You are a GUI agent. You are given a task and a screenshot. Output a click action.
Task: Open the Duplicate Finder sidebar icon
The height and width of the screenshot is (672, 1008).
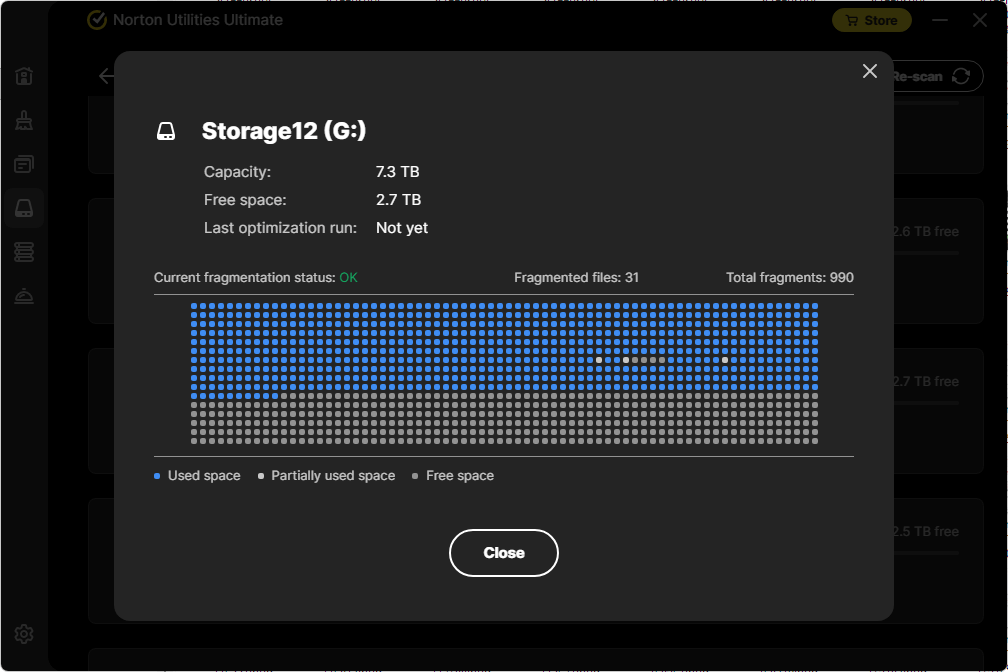(x=24, y=163)
